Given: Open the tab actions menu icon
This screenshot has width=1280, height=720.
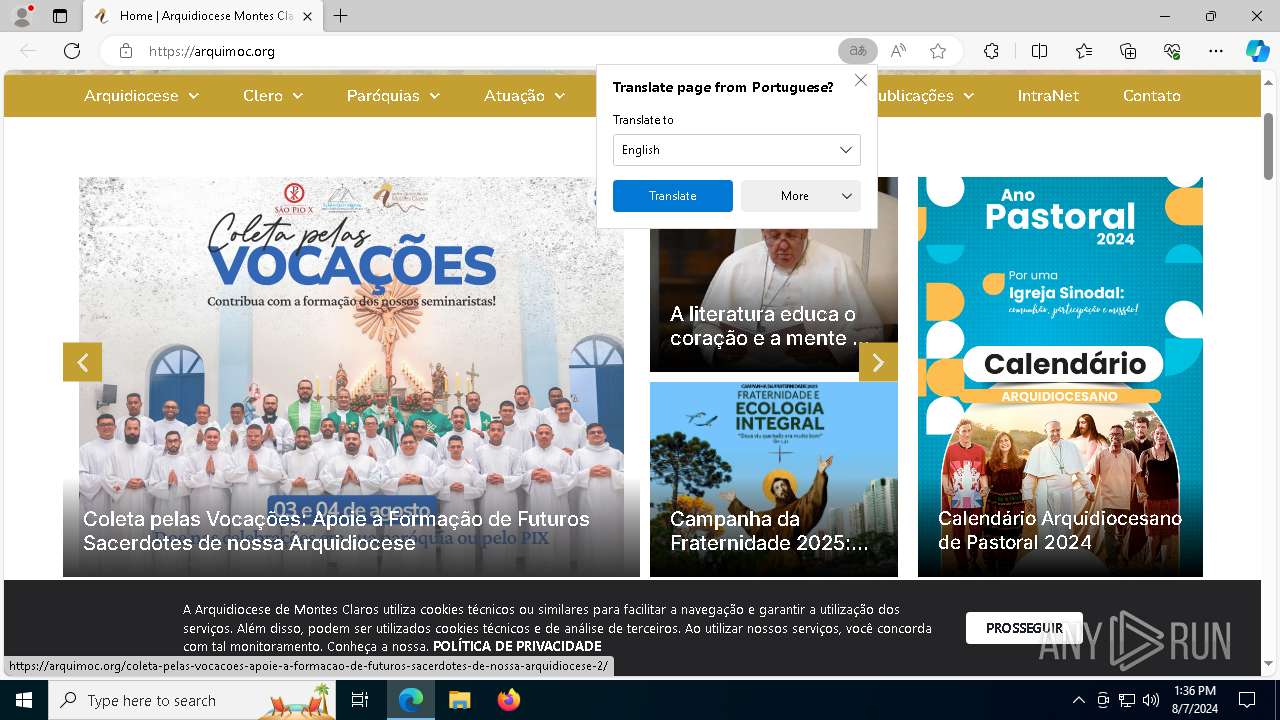Looking at the screenshot, I should coord(60,16).
